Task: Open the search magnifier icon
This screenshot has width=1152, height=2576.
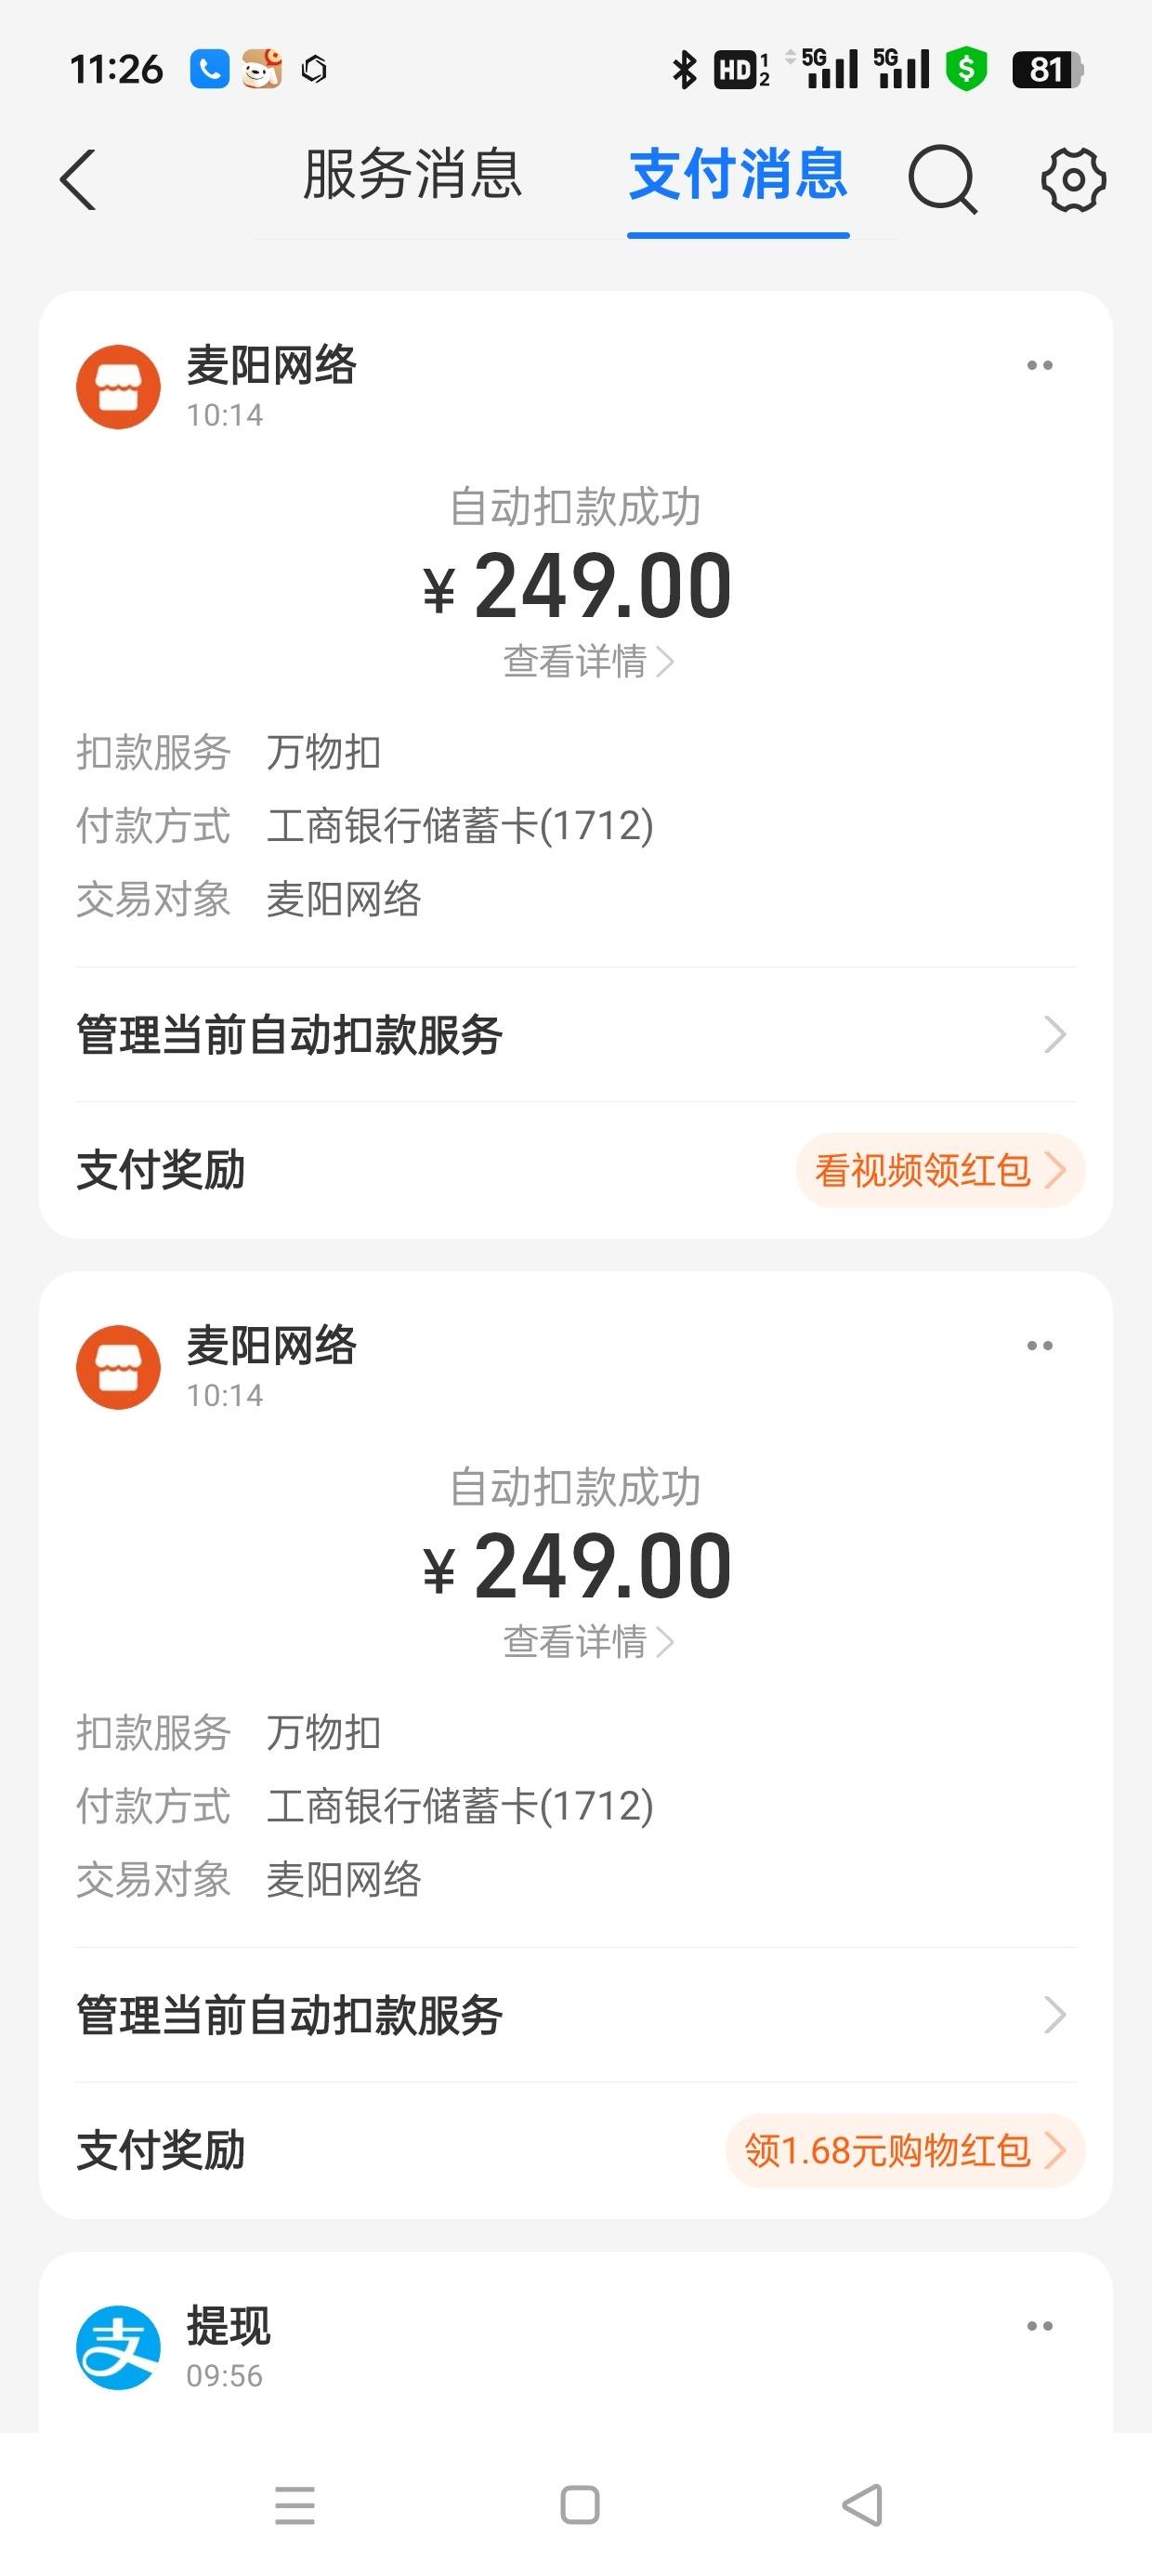Action: [x=942, y=180]
